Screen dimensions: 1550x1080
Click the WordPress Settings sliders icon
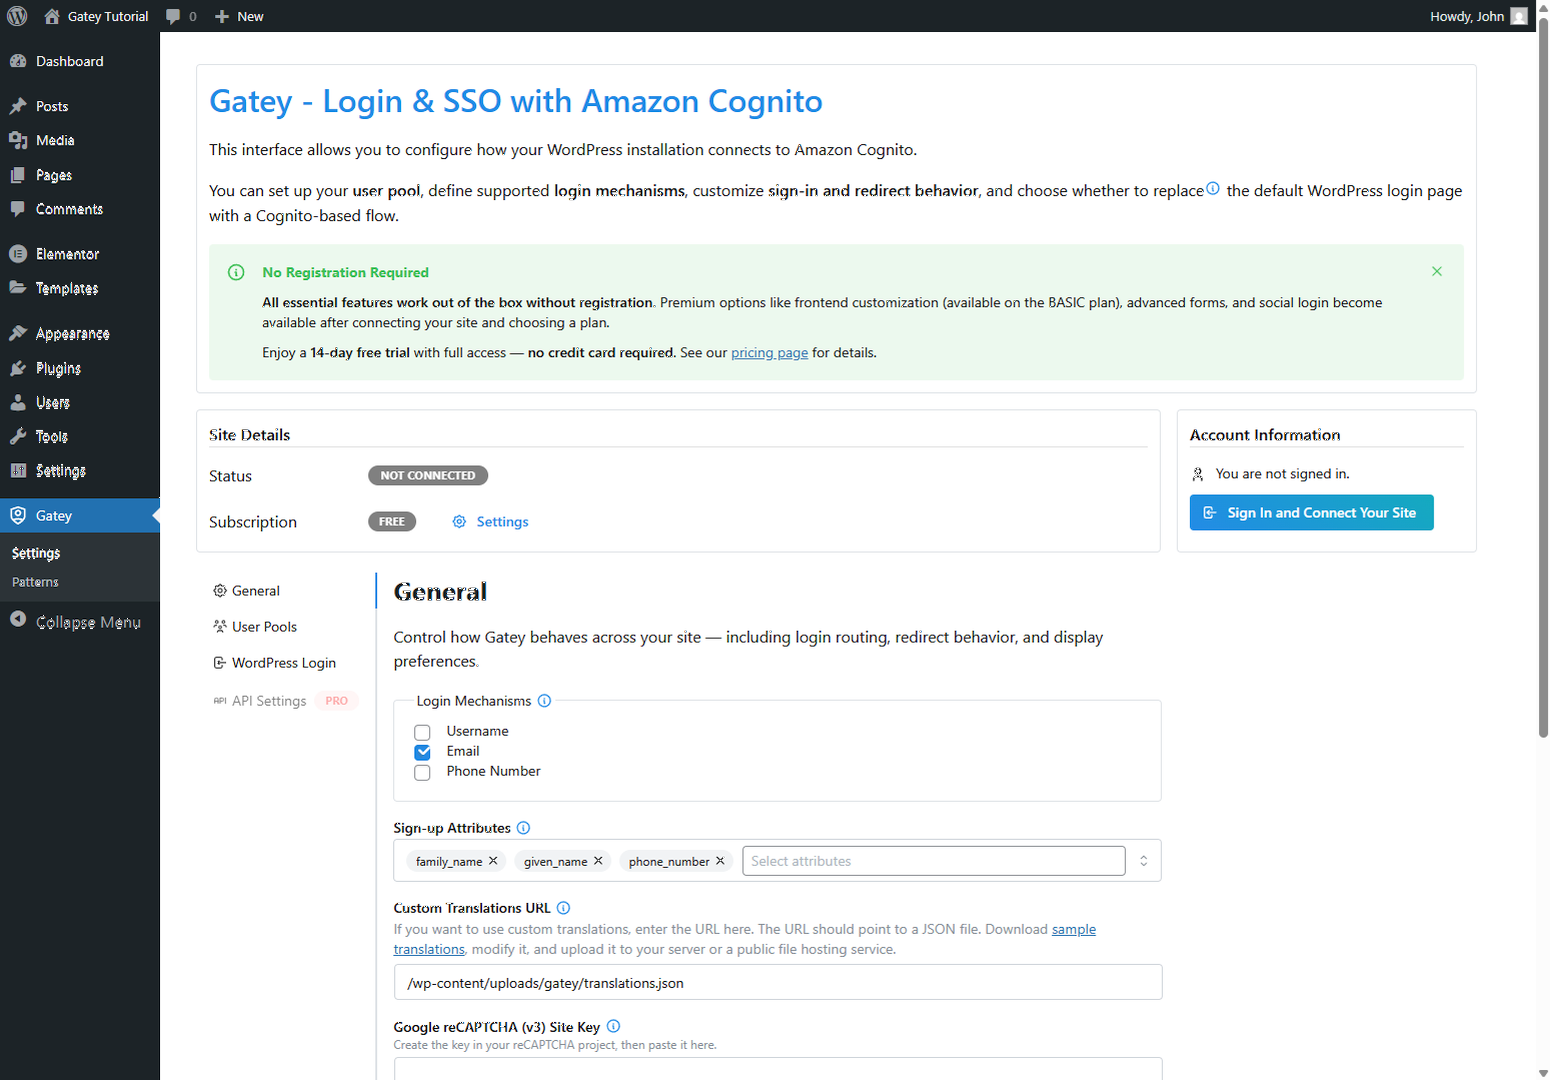tap(18, 470)
